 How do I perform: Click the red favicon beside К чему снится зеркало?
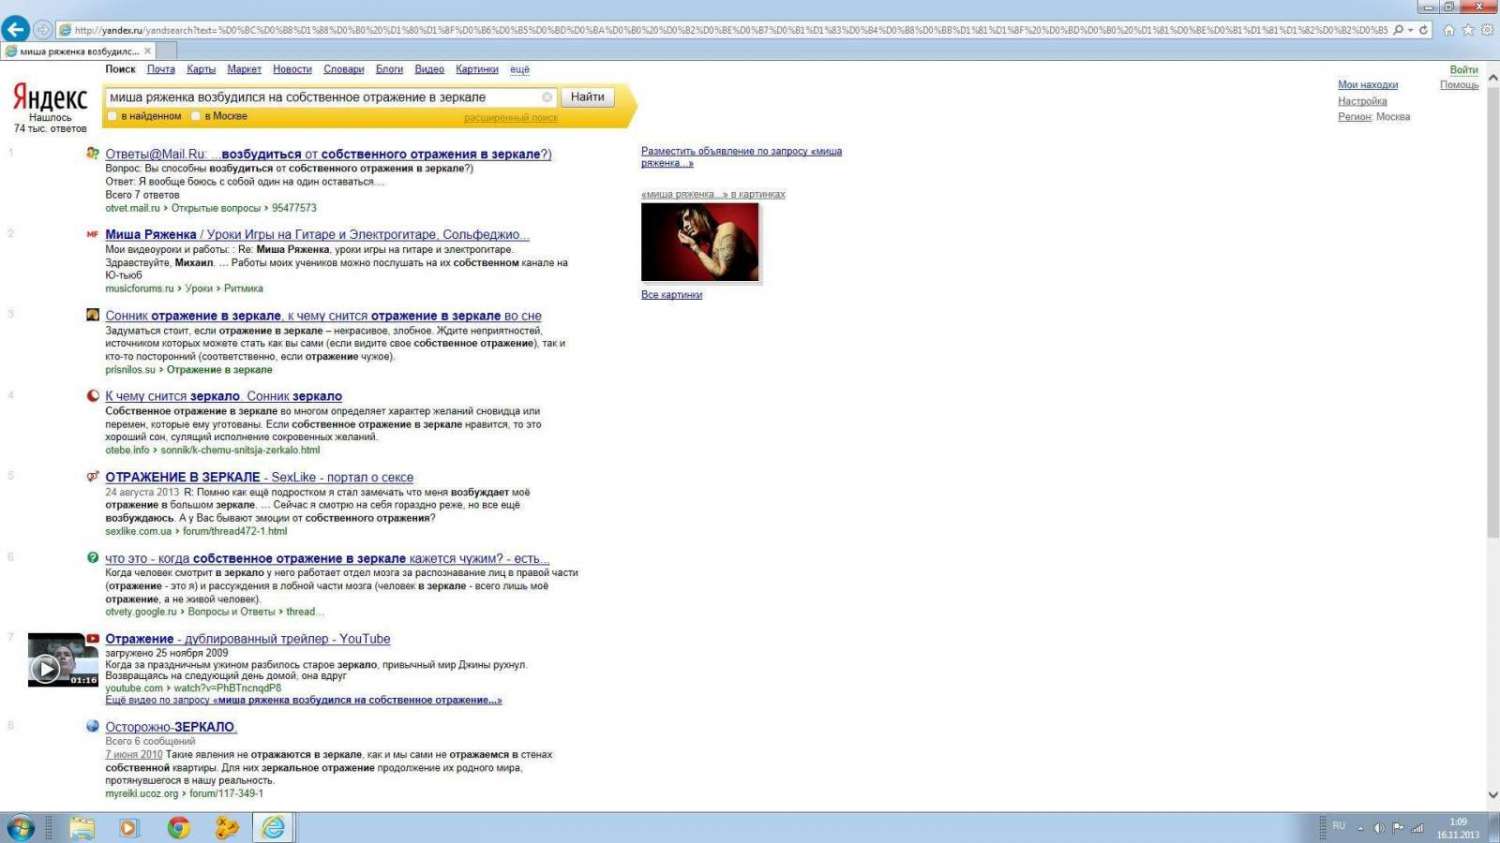93,396
